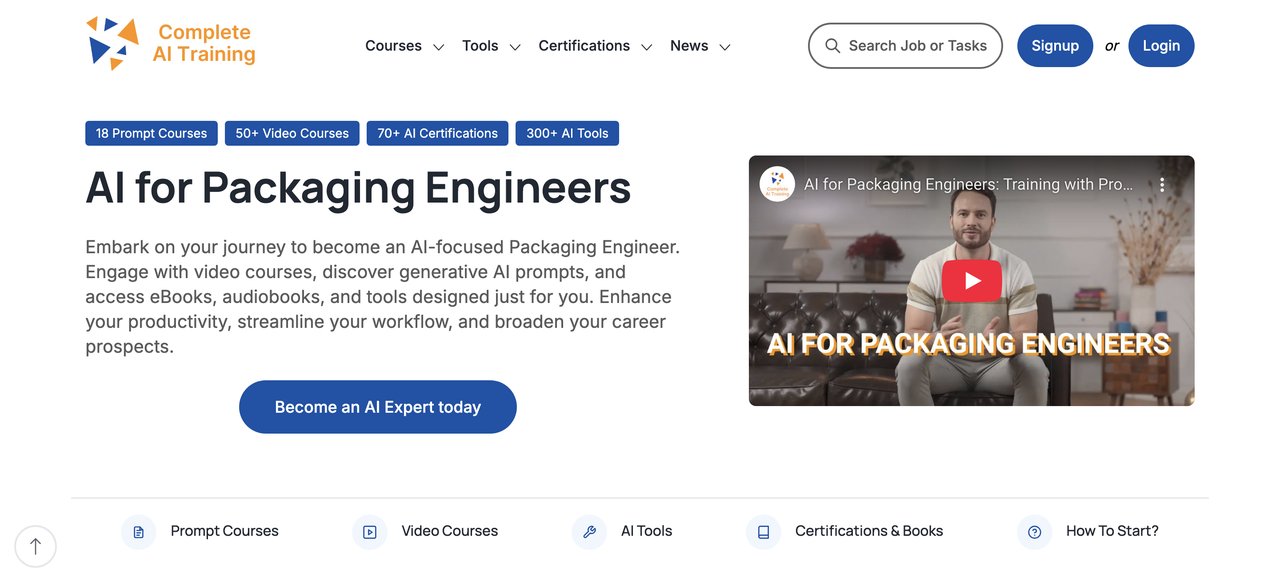
Task: Select the 70+ AI Certifications badge
Action: [437, 133]
